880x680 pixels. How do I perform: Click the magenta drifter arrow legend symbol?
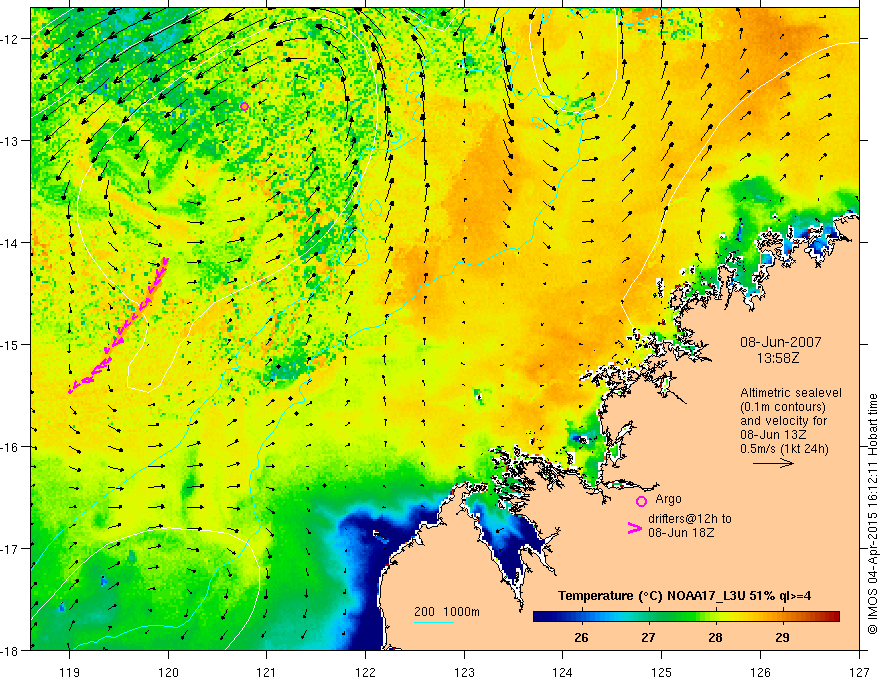[x=634, y=528]
